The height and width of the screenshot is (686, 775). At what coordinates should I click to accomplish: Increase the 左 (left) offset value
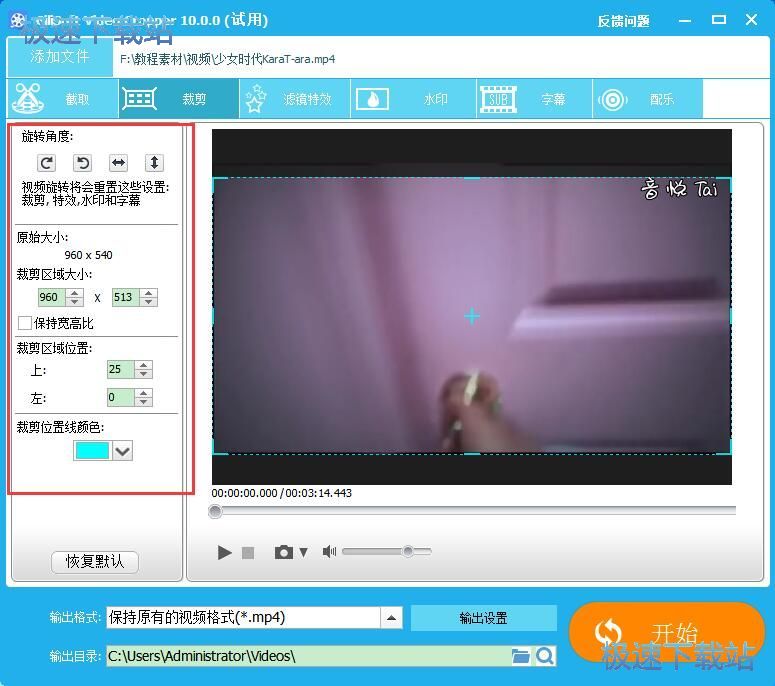tap(143, 393)
